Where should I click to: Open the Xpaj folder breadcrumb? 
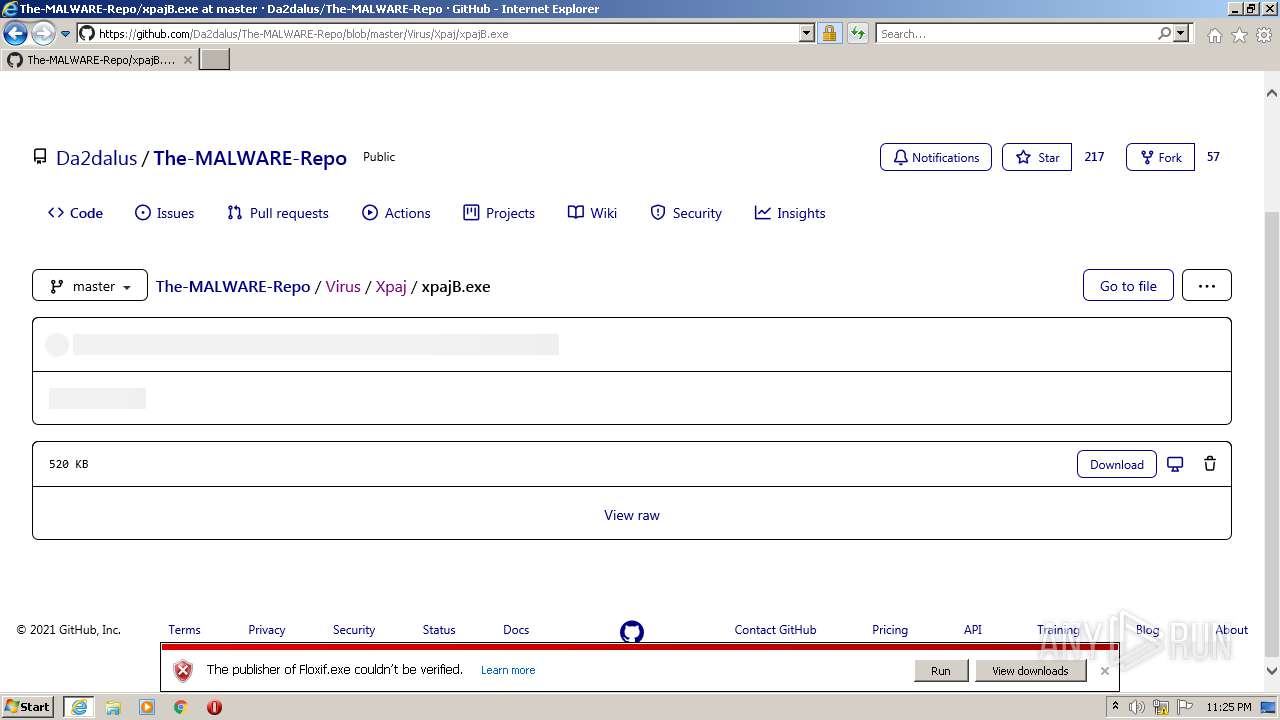point(391,286)
